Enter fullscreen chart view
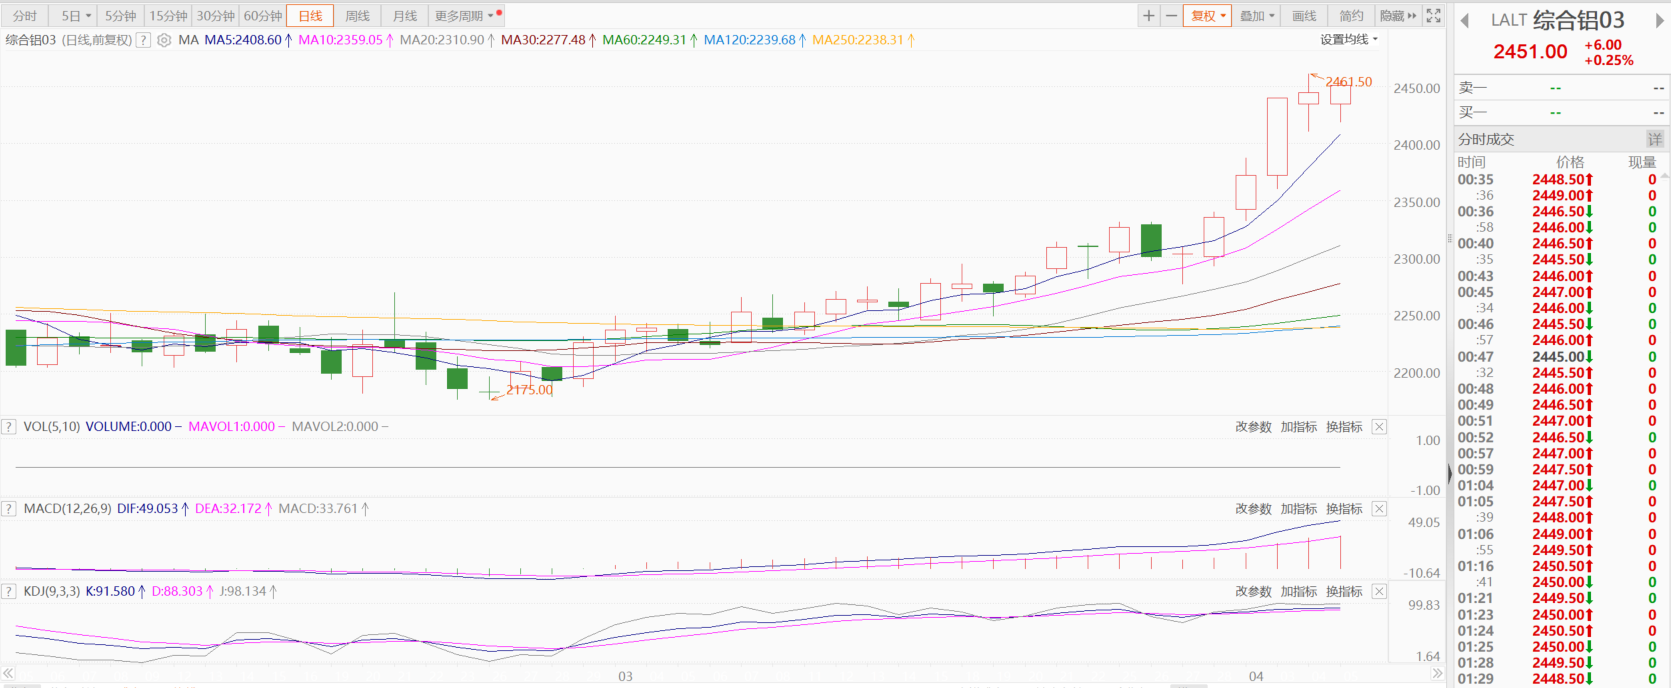This screenshot has width=1671, height=688. pyautogui.click(x=1433, y=16)
